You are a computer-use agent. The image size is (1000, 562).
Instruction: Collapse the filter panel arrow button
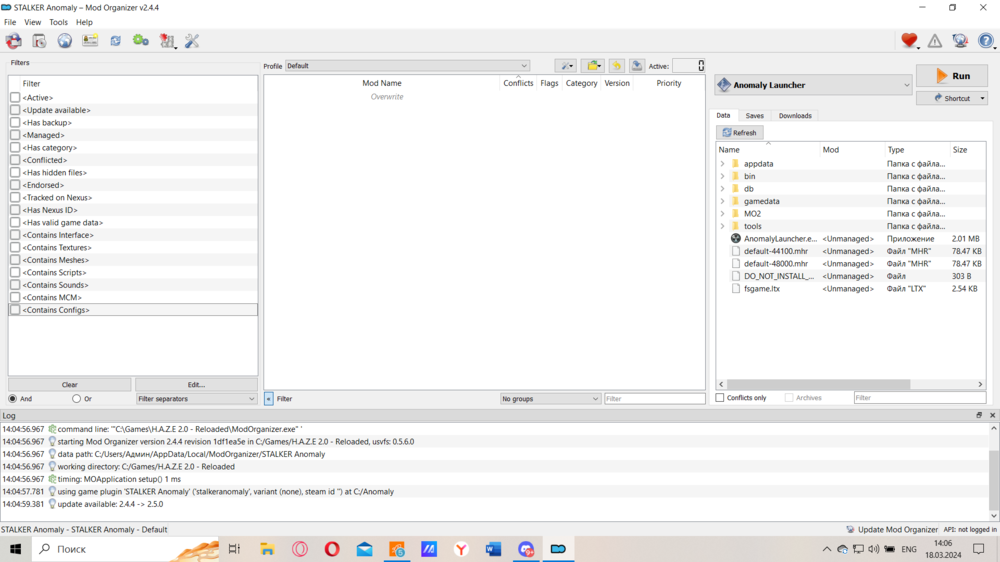(x=268, y=399)
